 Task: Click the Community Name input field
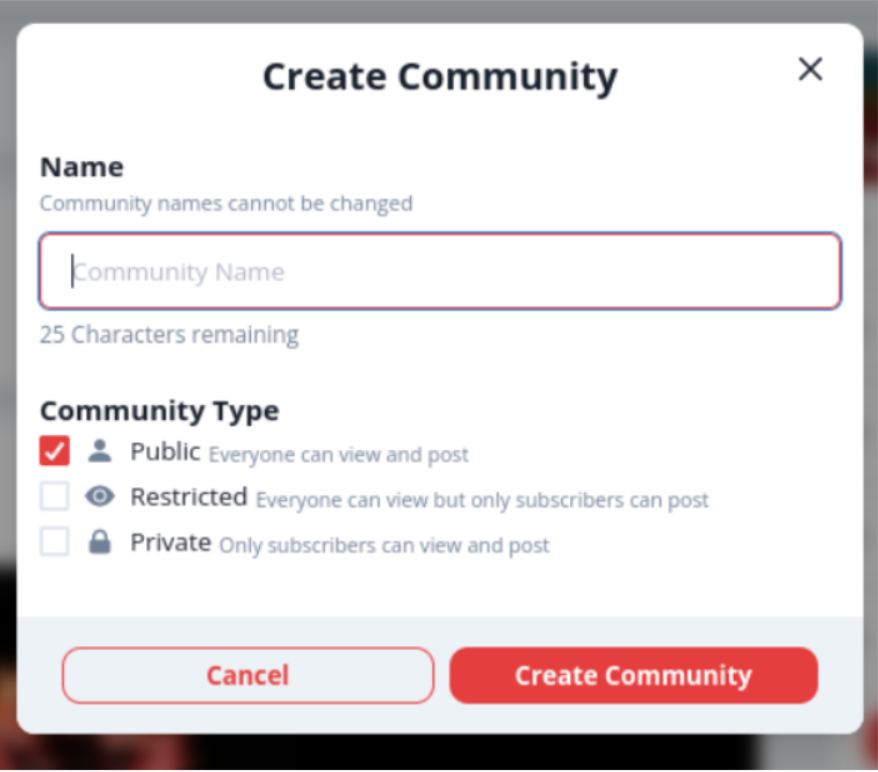click(x=440, y=272)
